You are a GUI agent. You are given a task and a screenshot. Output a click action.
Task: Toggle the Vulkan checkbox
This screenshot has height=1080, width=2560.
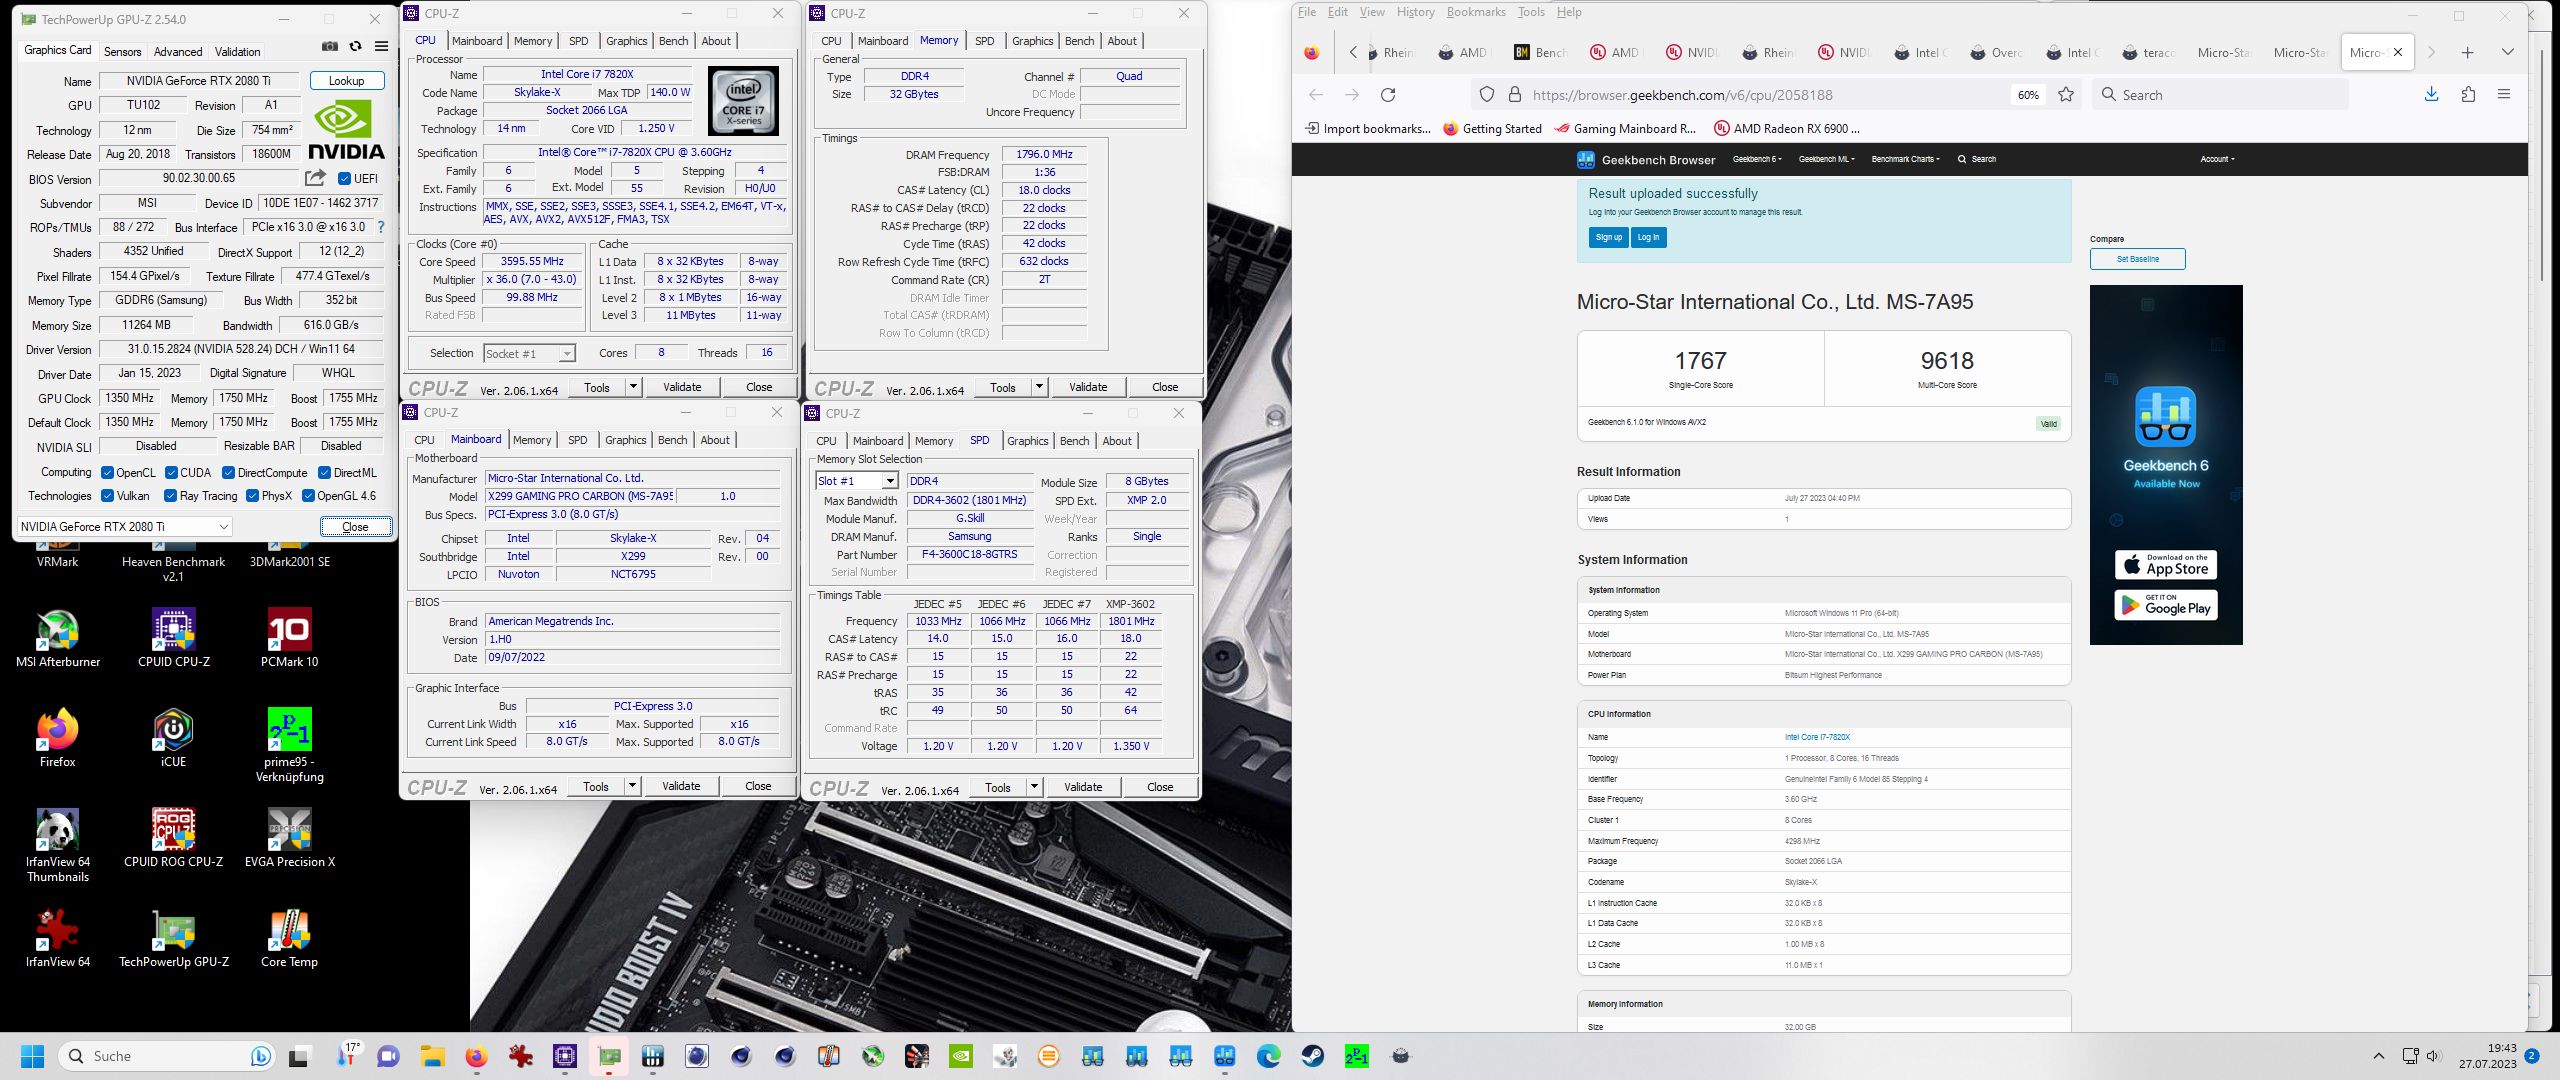pos(107,496)
